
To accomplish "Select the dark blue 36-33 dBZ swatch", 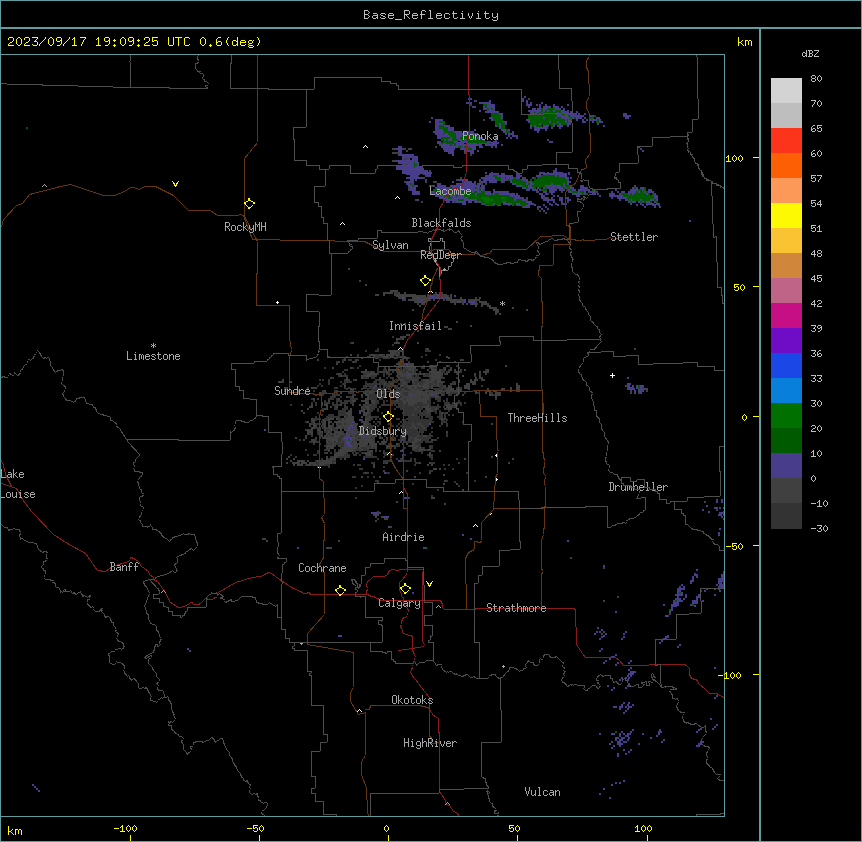I will 786,365.
